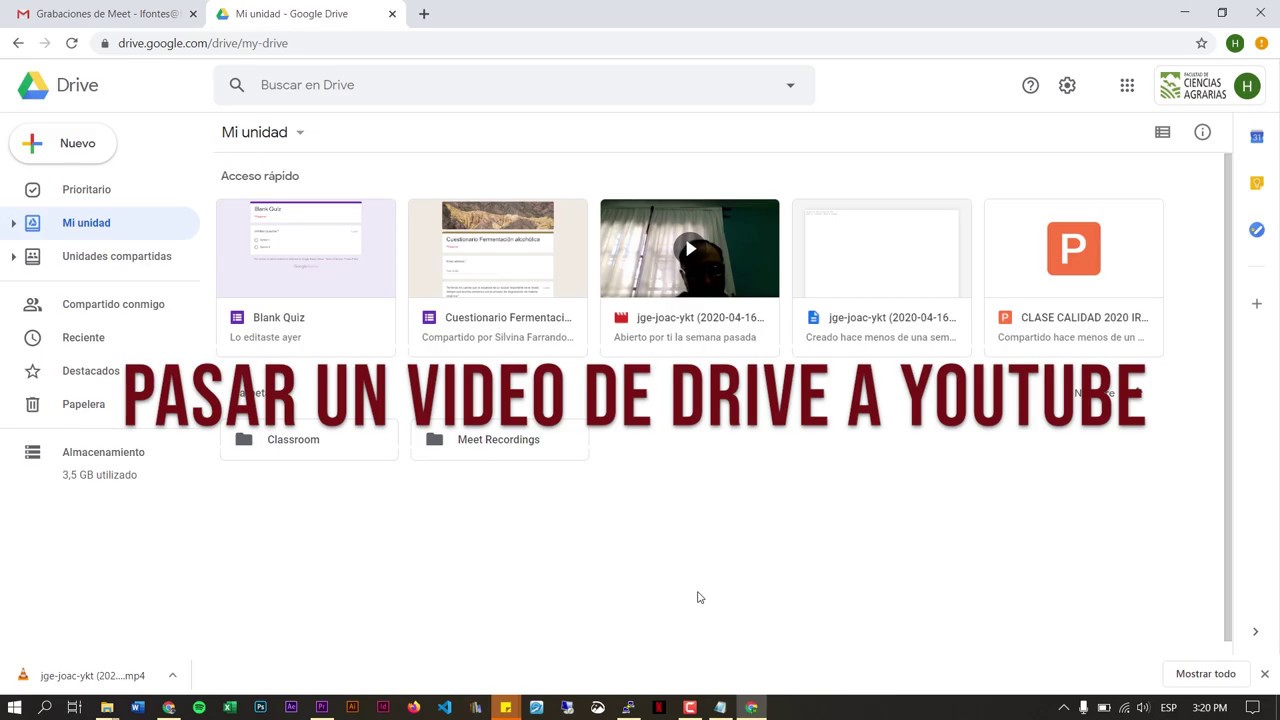The image size is (1280, 720).
Task: Open Google Tasks side panel
Action: click(1257, 230)
